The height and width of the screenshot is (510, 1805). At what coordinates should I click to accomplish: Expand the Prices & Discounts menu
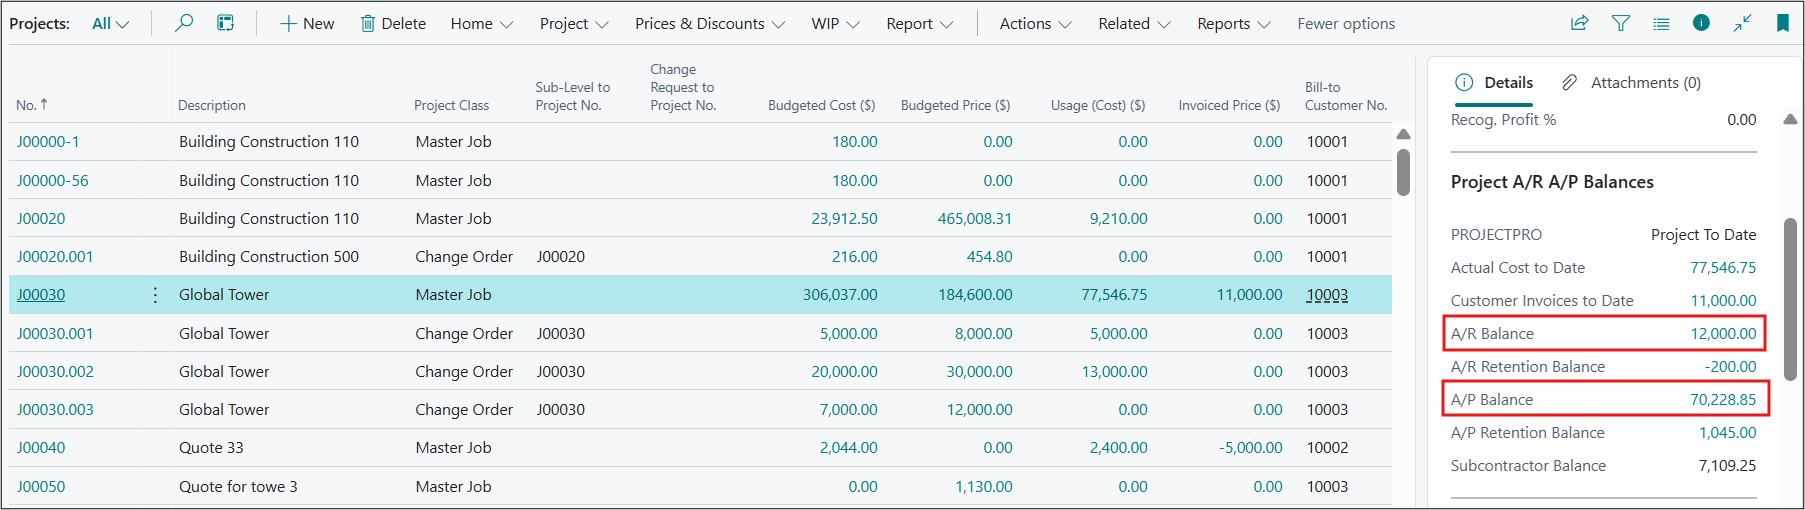tap(709, 24)
